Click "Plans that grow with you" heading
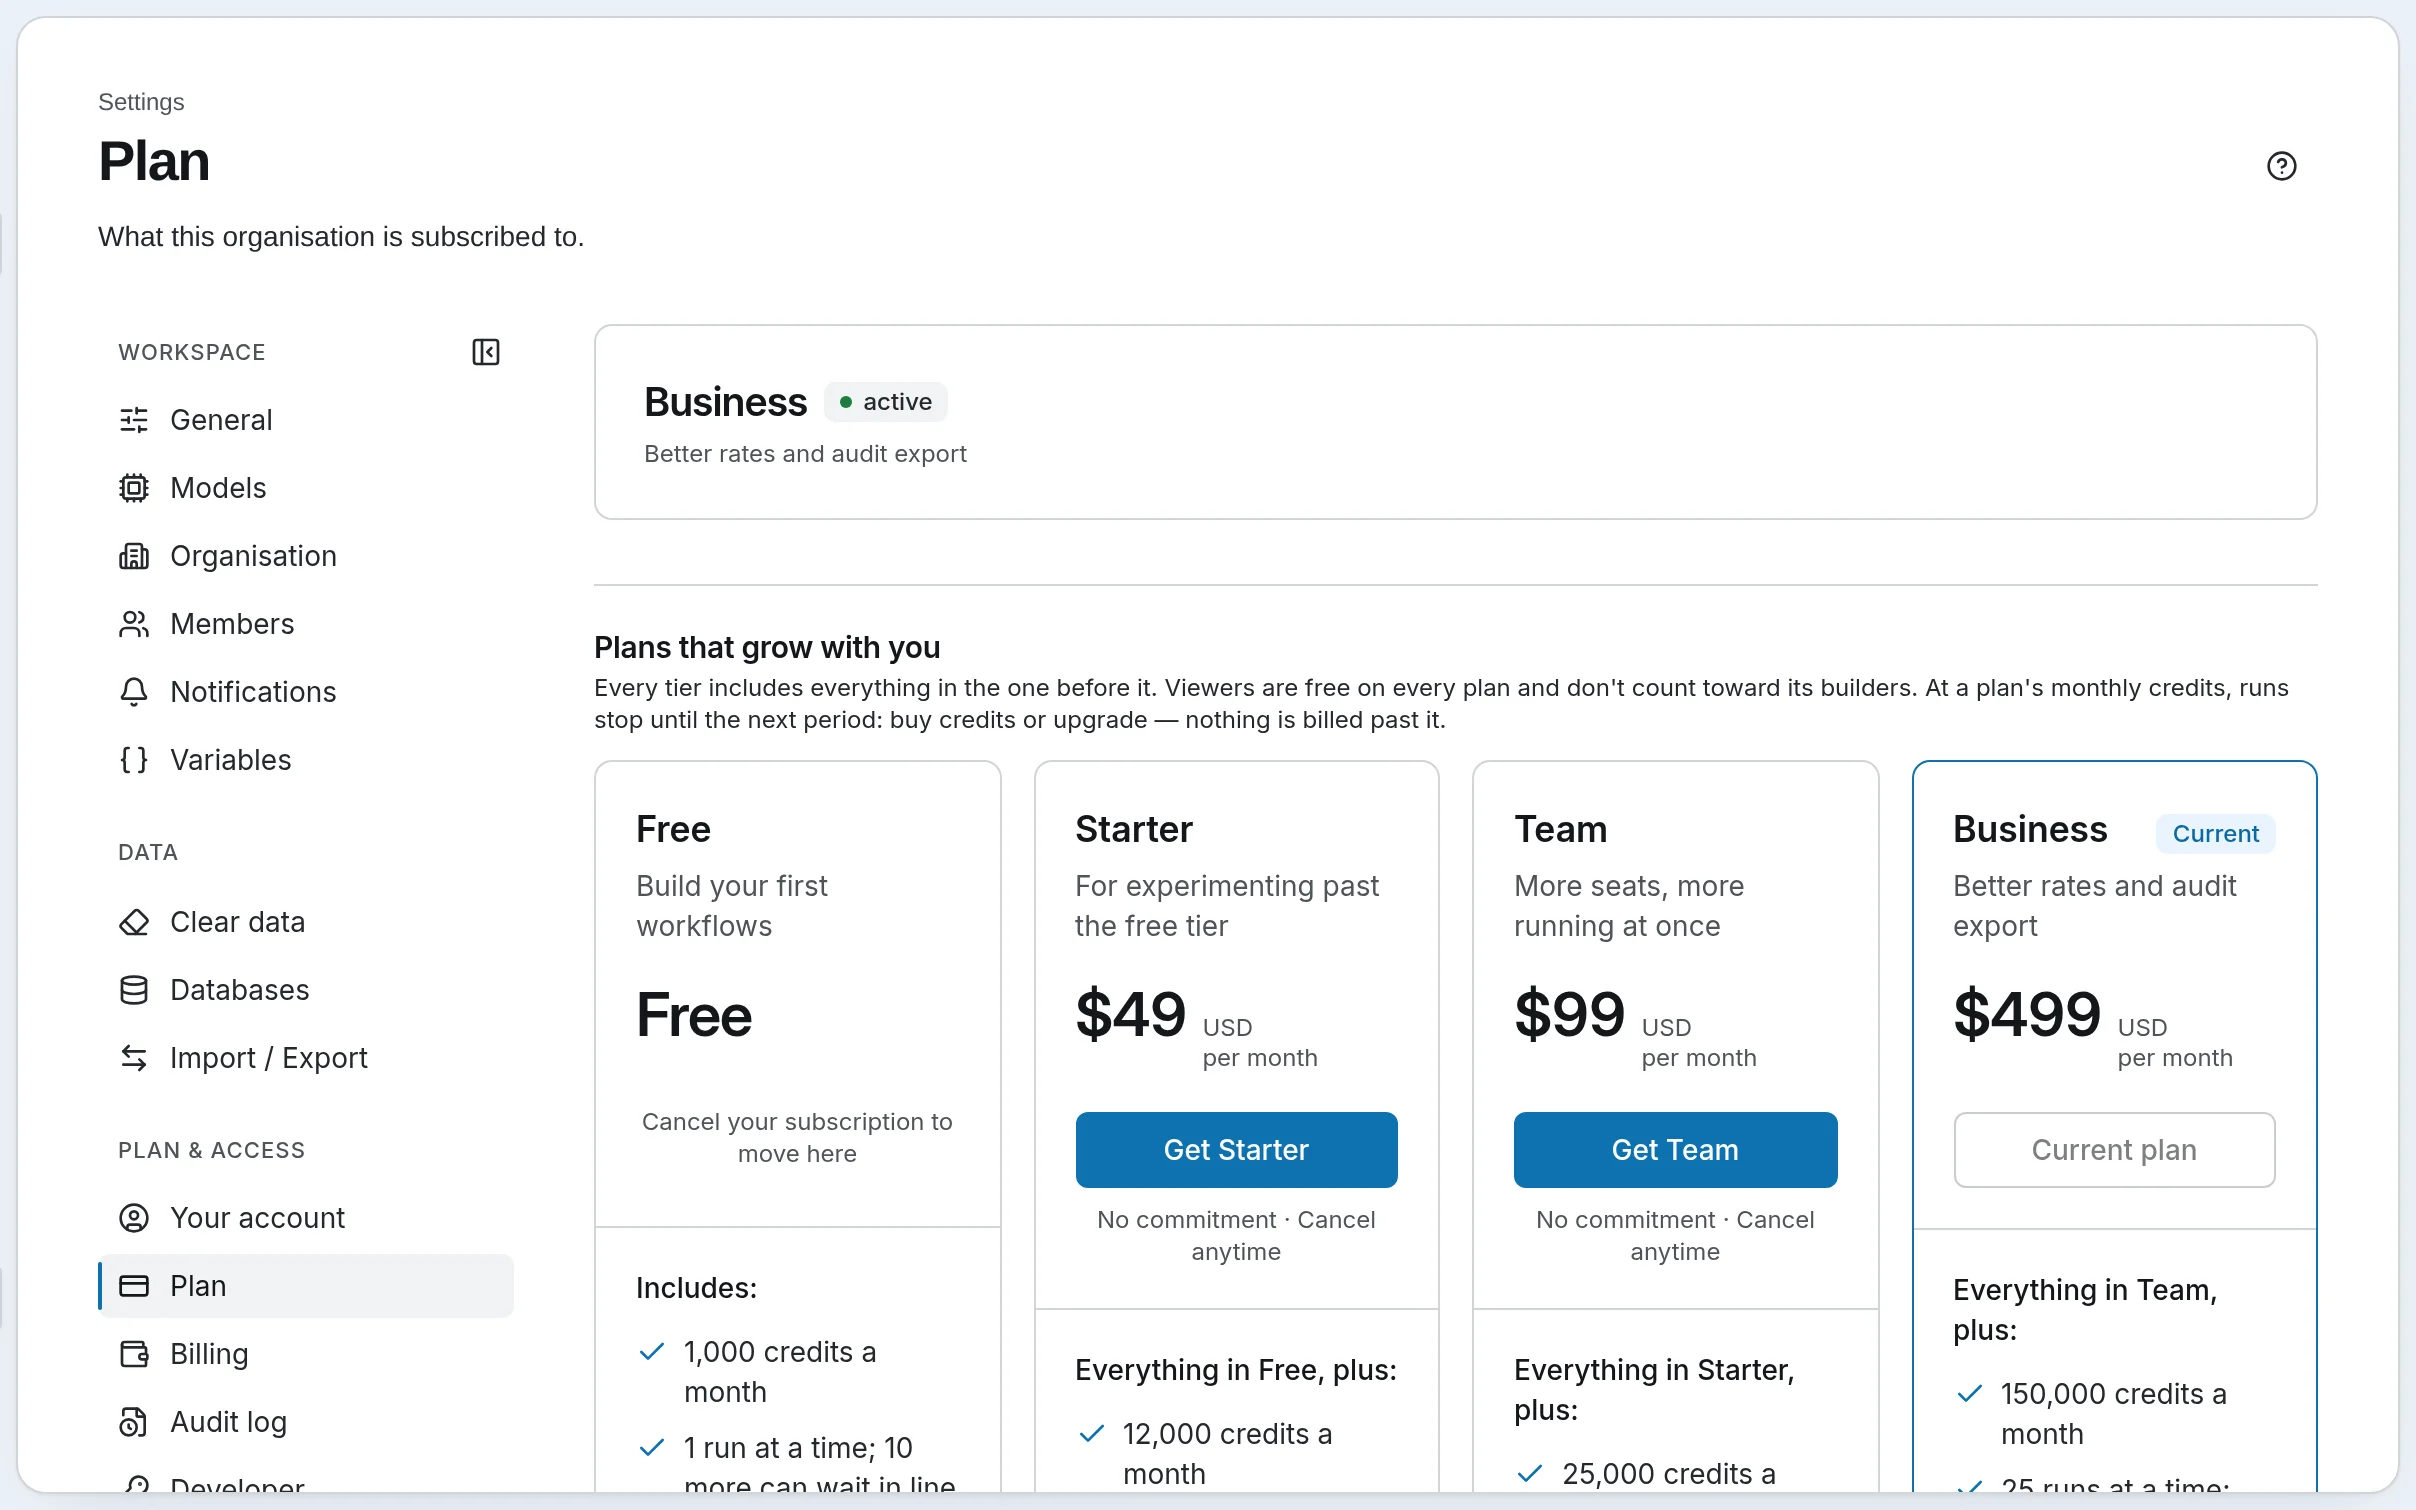Viewport: 2416px width, 1510px height. tap(767, 648)
